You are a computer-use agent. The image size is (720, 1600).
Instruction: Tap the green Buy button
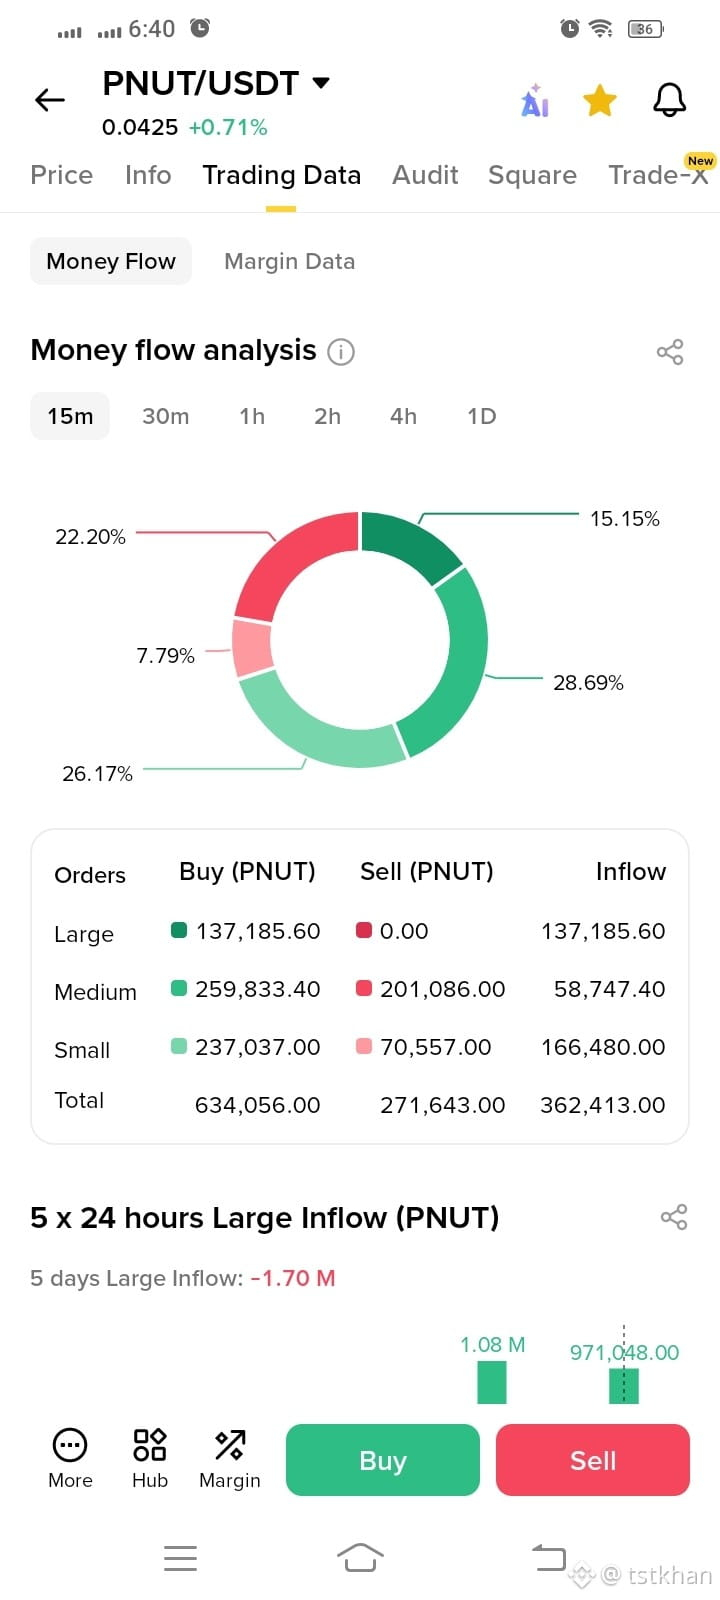[383, 1460]
